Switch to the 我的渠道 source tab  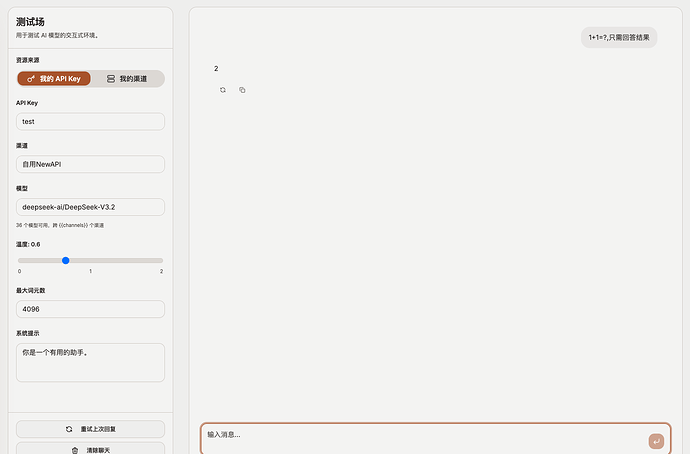(x=127, y=79)
